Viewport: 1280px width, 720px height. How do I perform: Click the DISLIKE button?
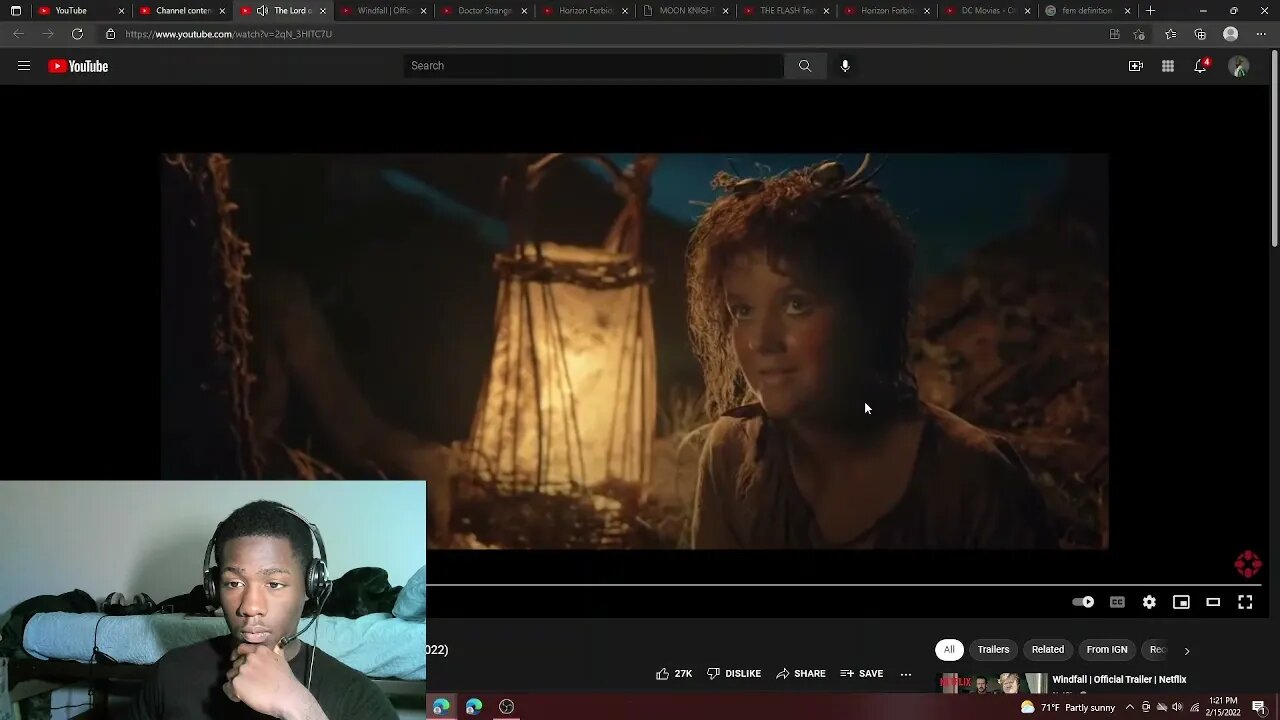[x=734, y=674]
